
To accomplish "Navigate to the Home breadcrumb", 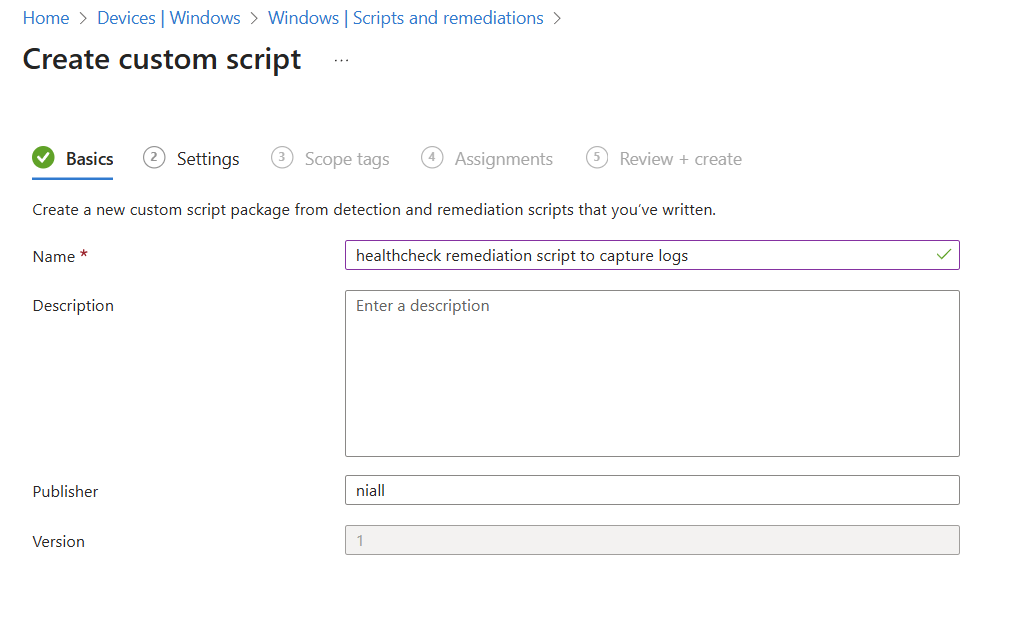I will point(46,18).
